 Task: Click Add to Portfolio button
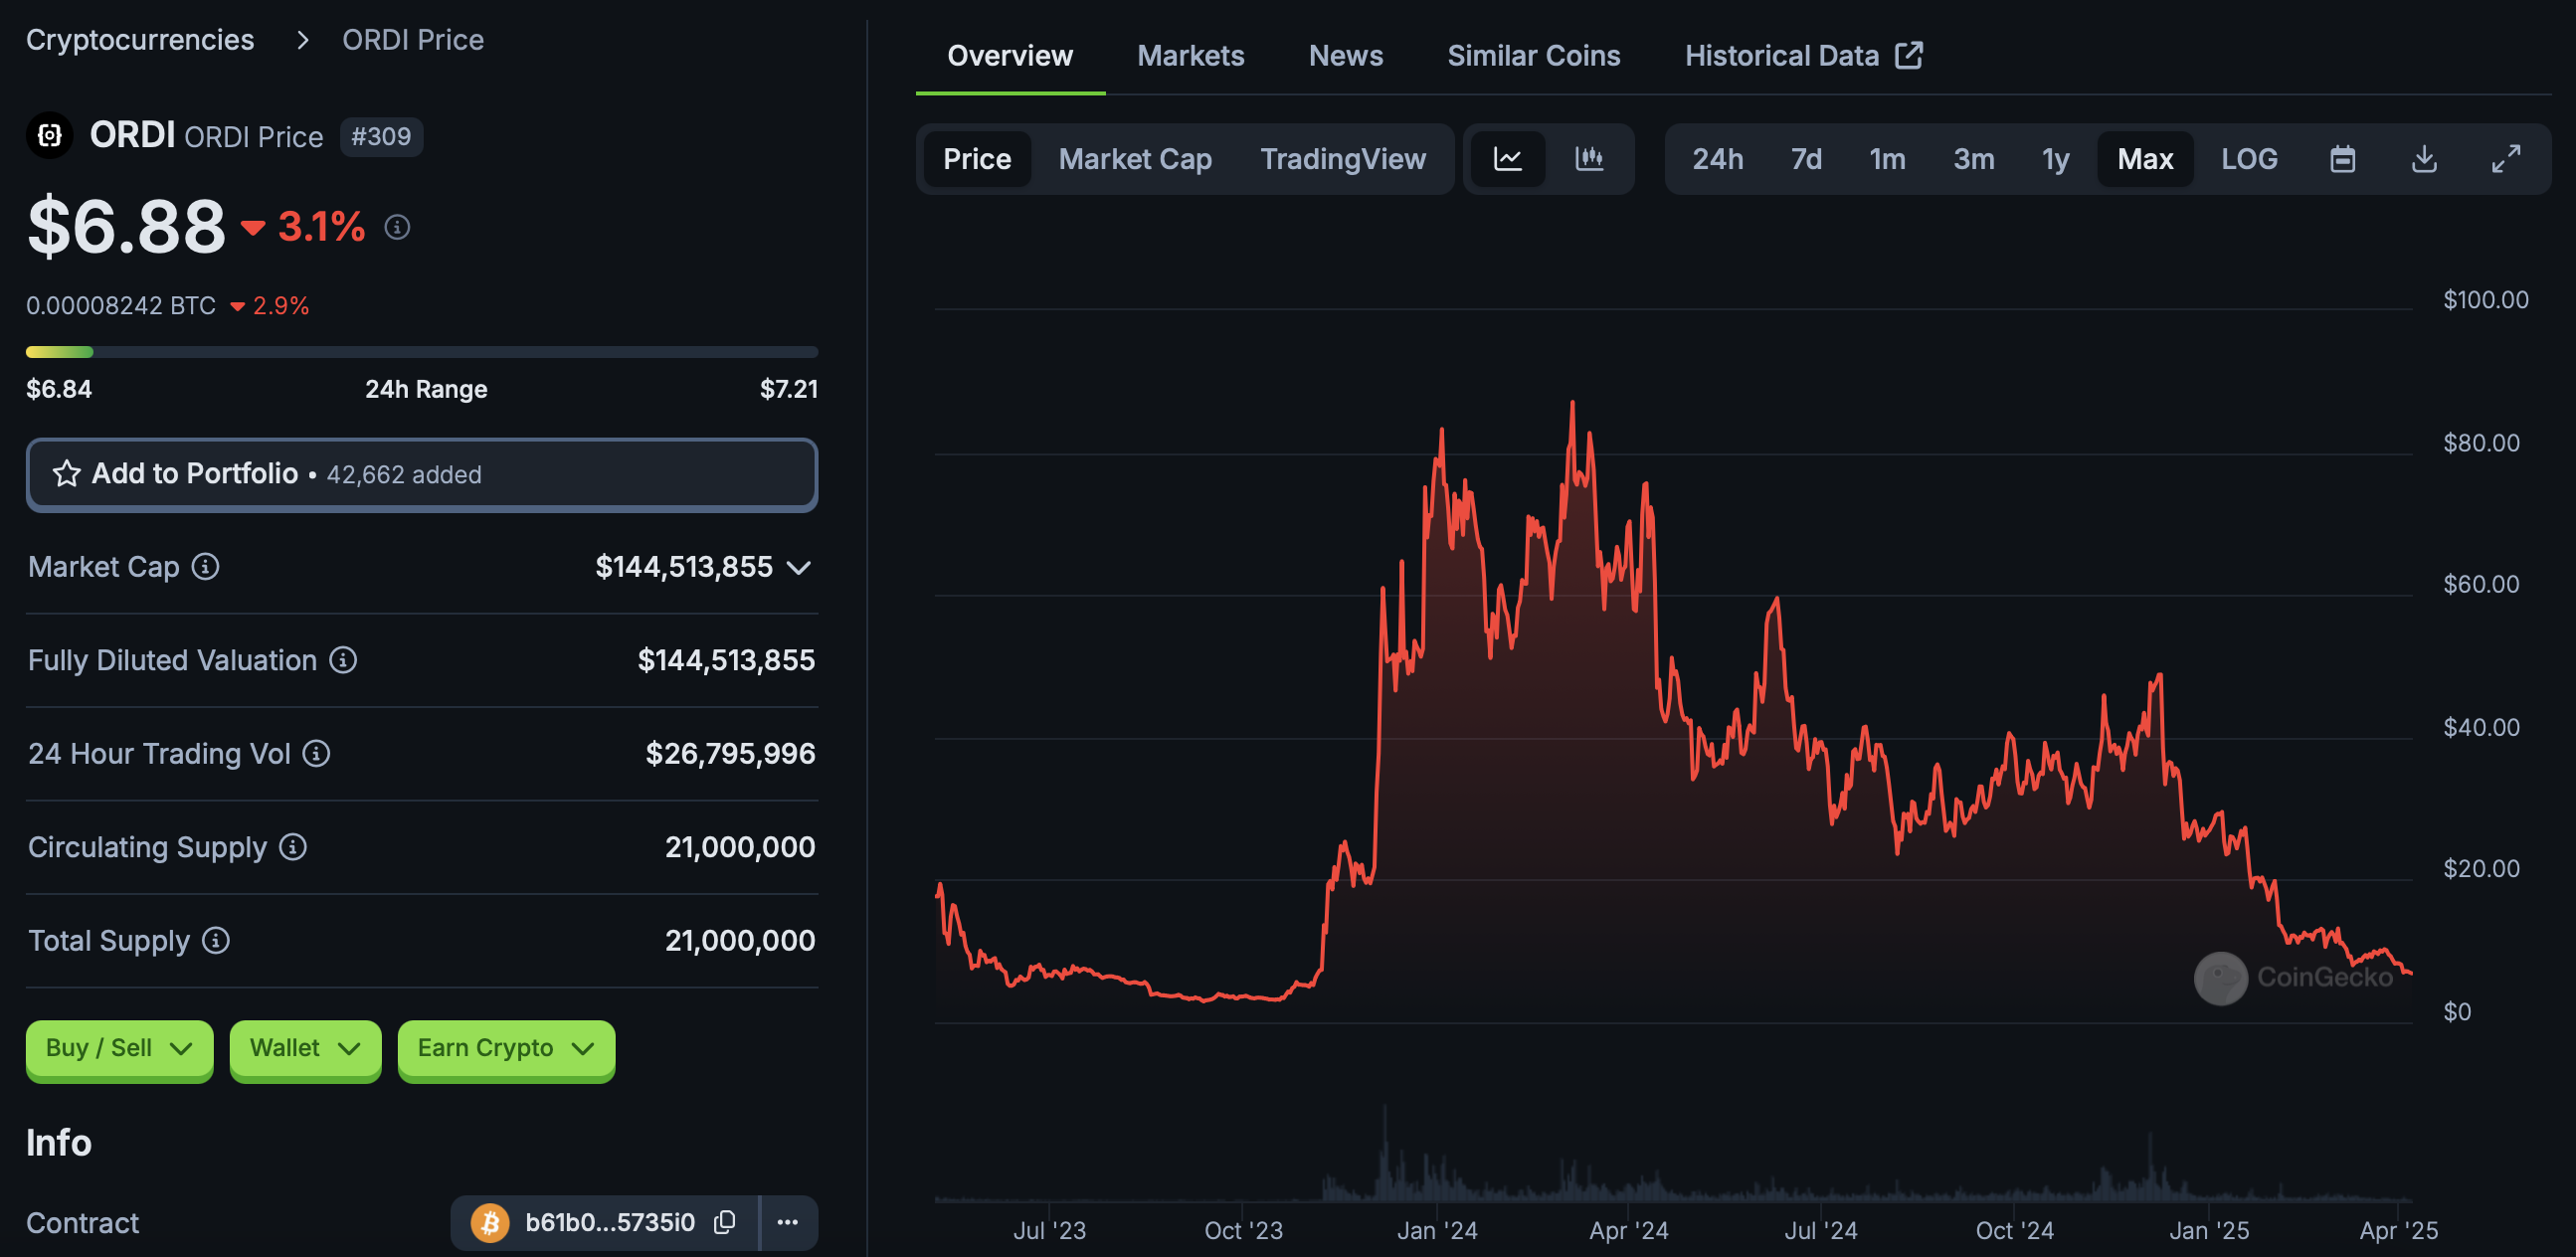[x=422, y=474]
